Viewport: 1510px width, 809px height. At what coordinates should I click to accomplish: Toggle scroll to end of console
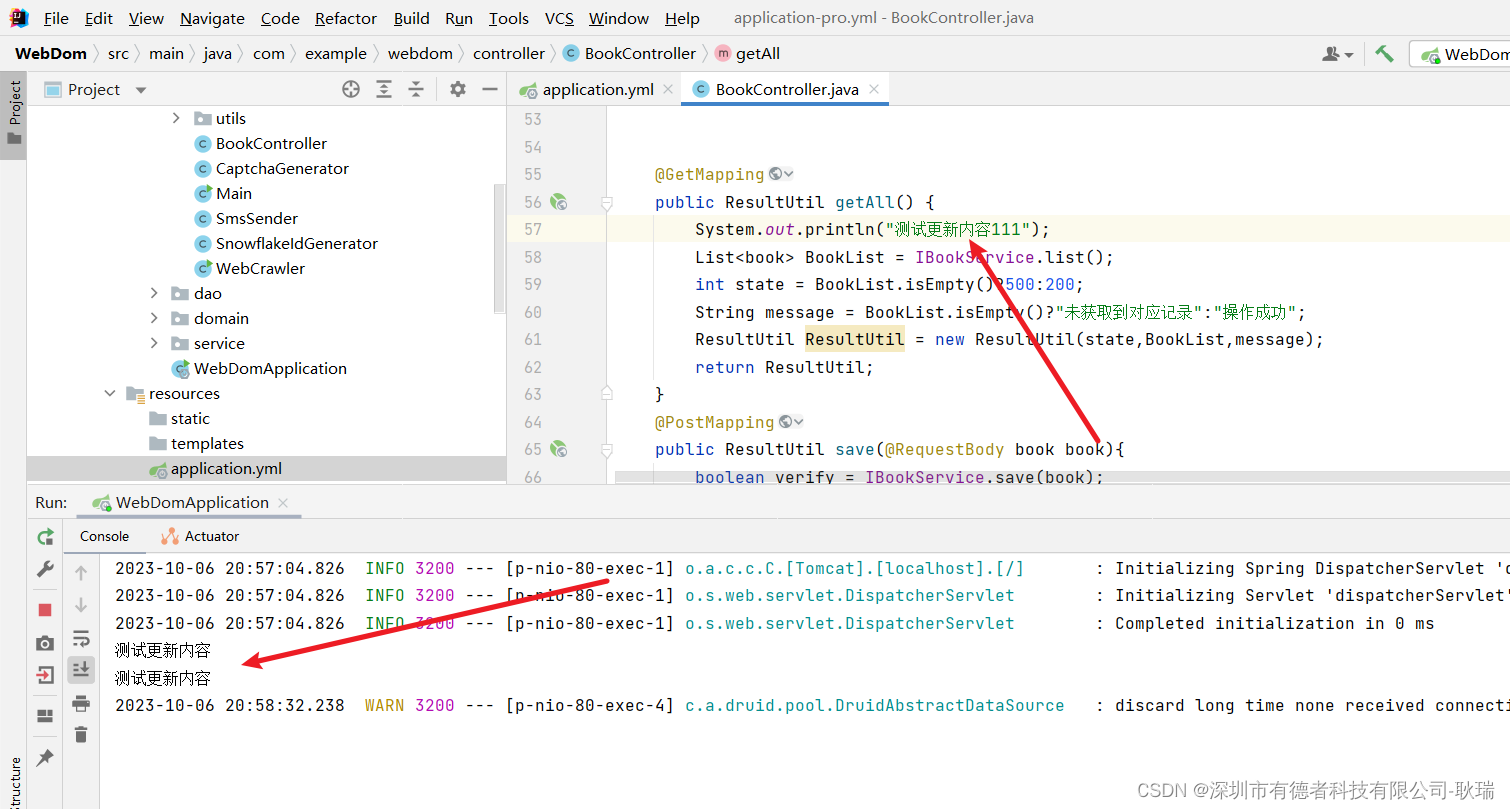81,669
